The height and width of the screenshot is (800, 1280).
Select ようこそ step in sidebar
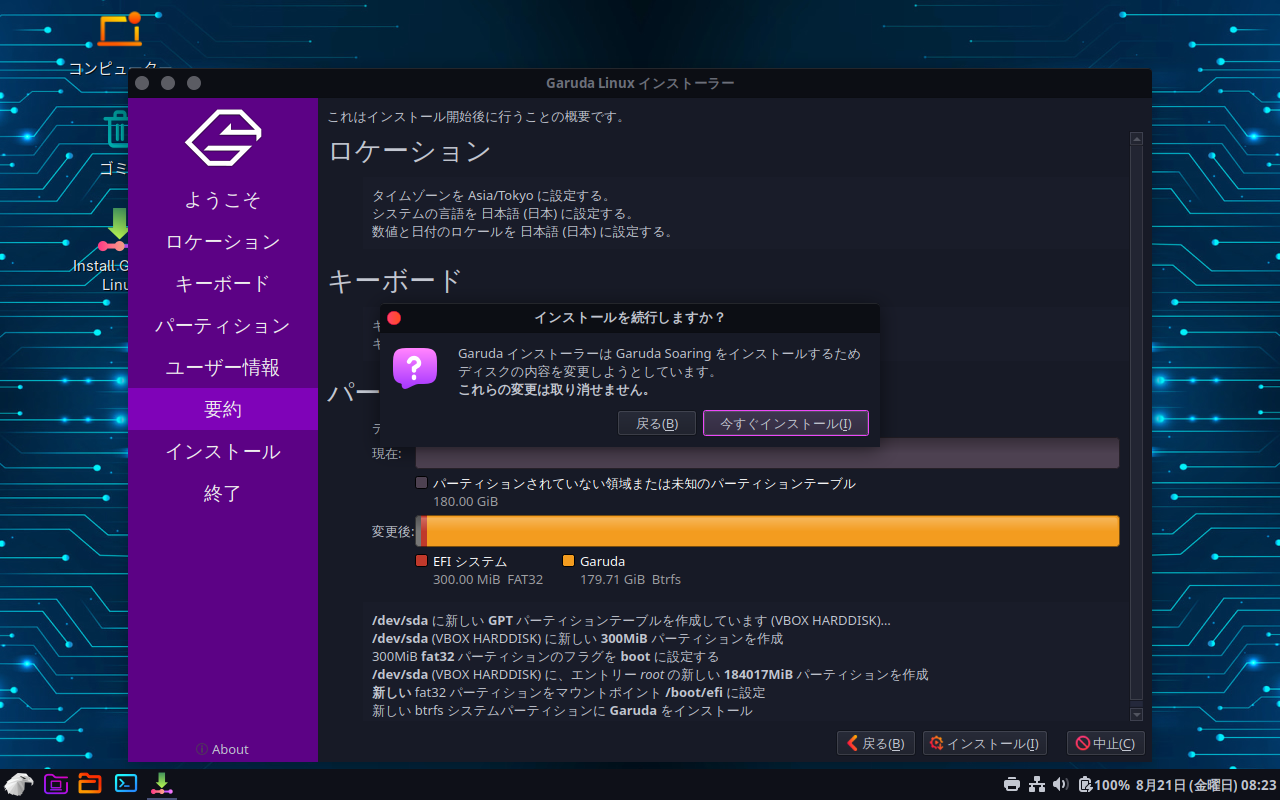(x=223, y=200)
